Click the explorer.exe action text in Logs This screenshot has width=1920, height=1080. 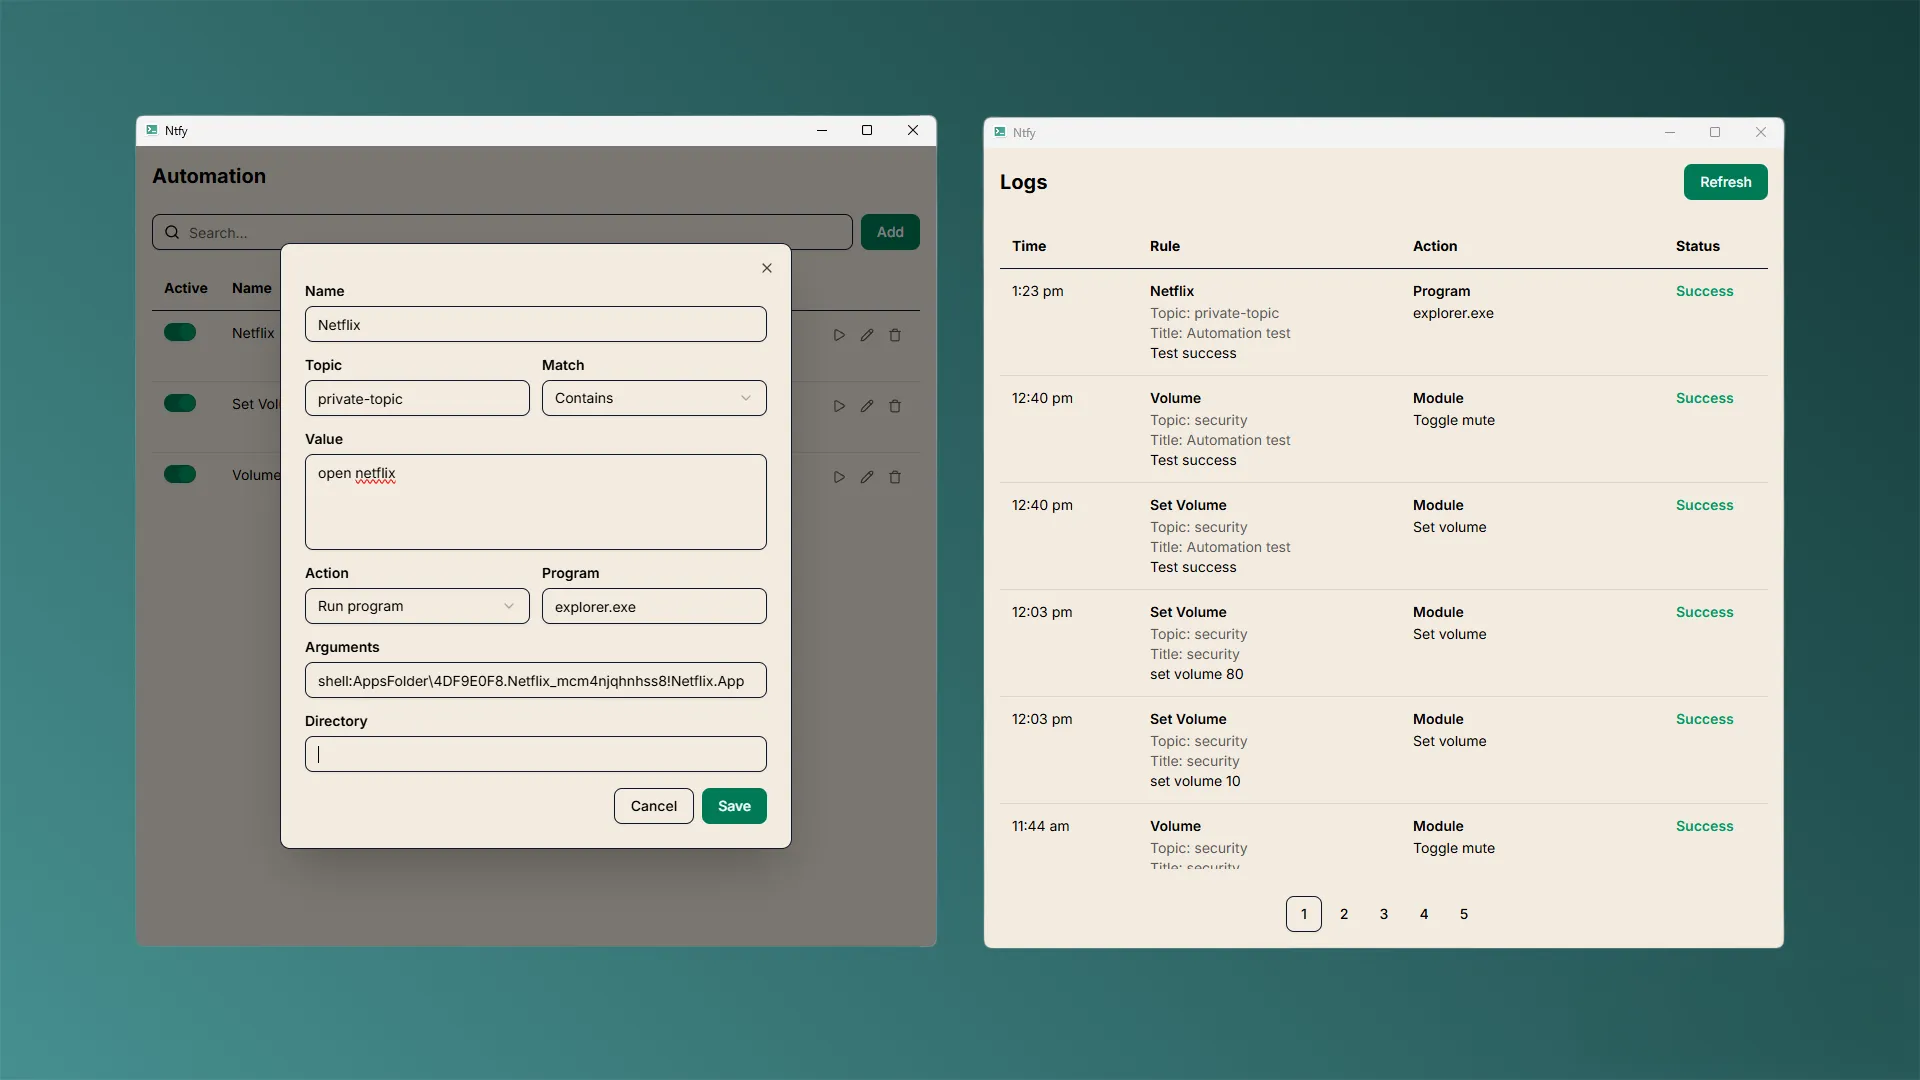coord(1453,313)
